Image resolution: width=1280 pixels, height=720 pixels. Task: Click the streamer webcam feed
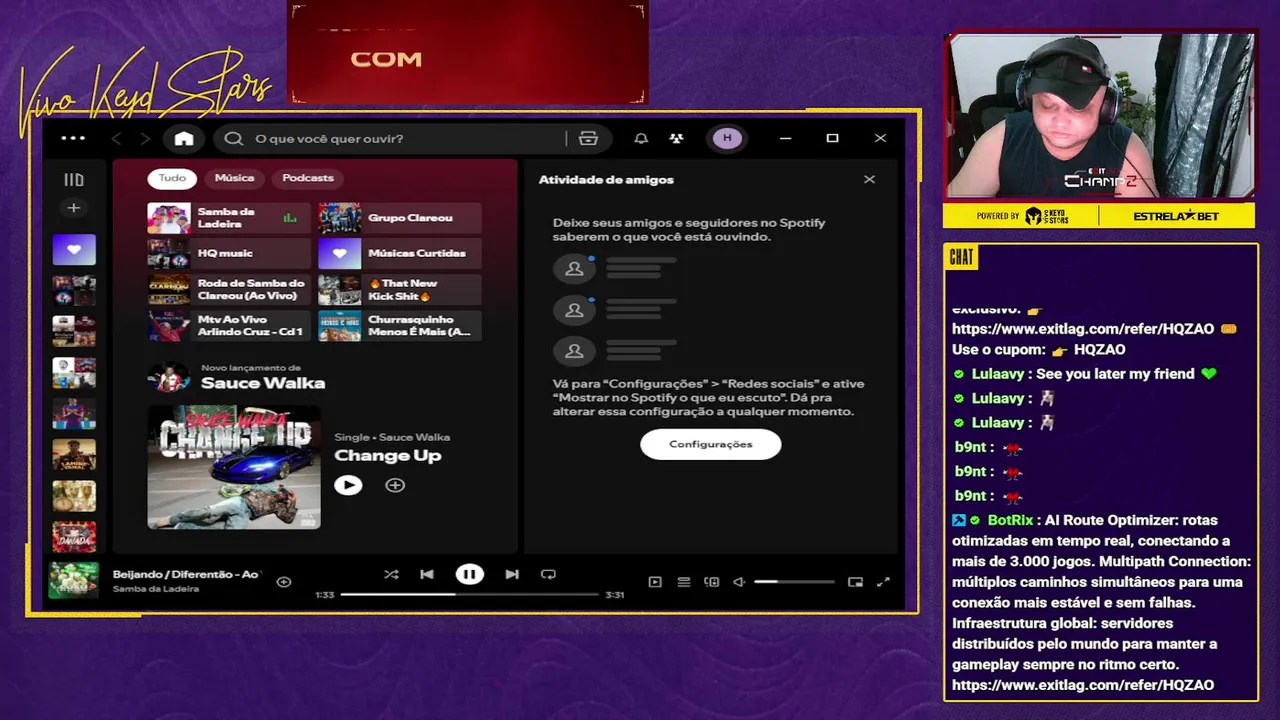[1100, 115]
